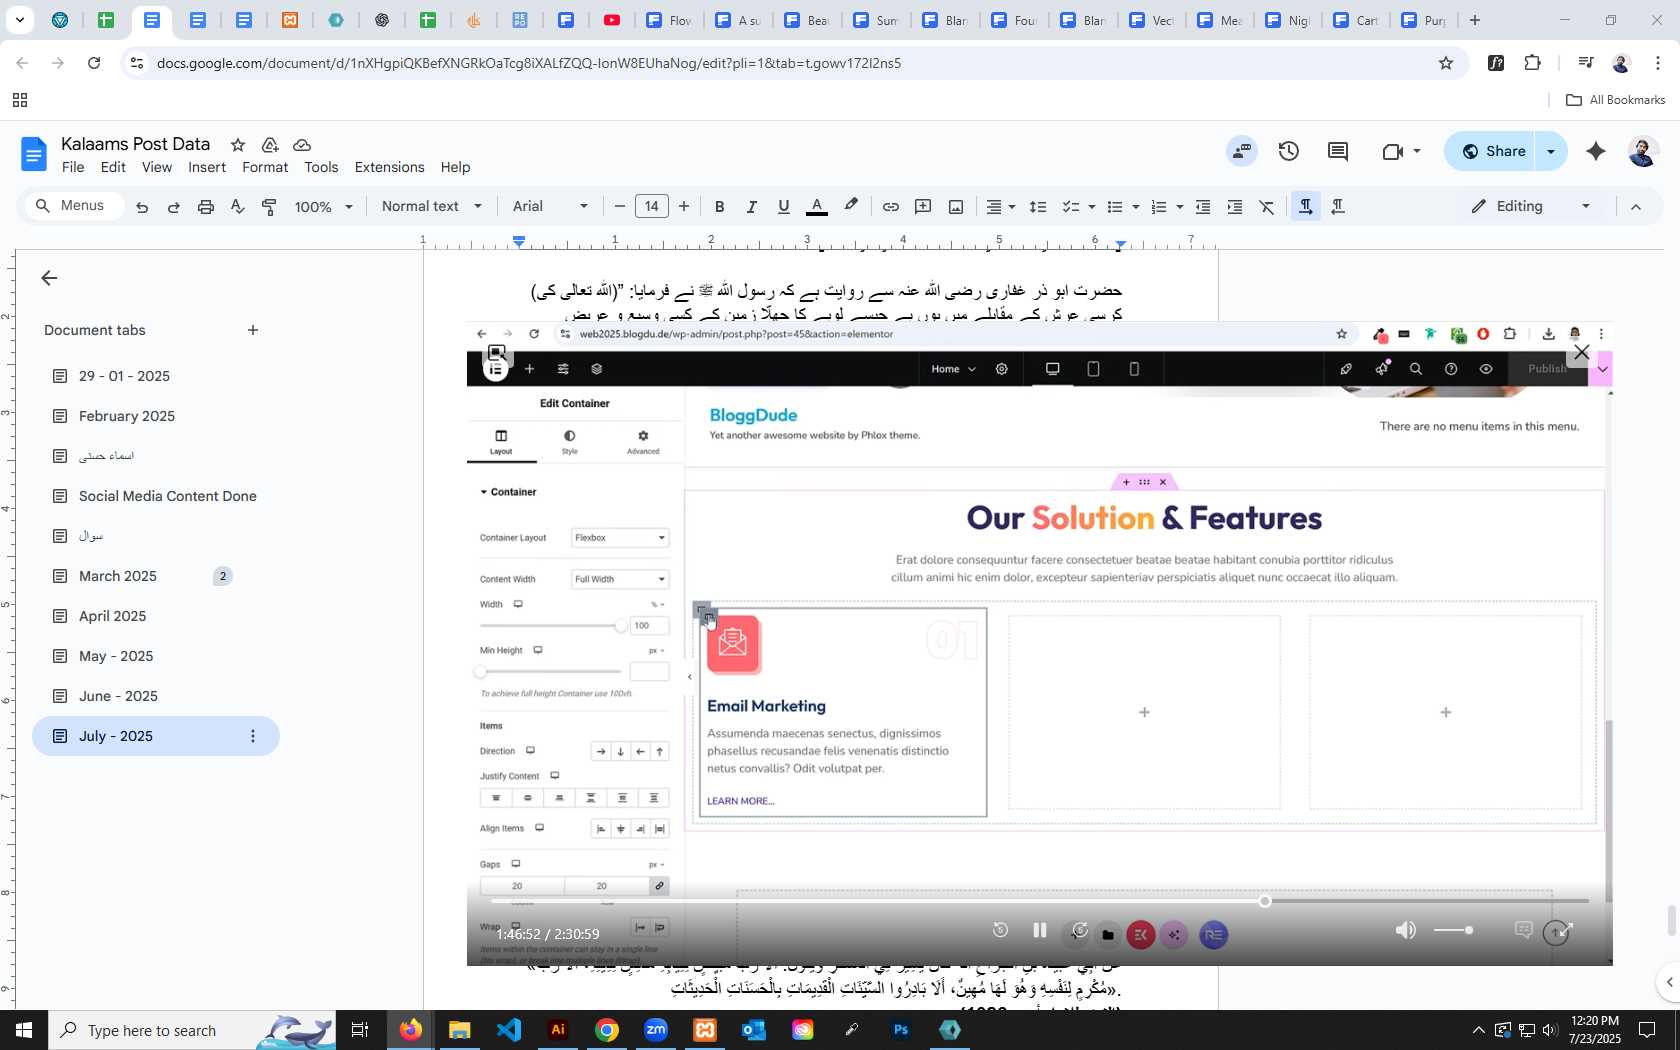
Task: Open the comments panel icon
Action: [1338, 151]
